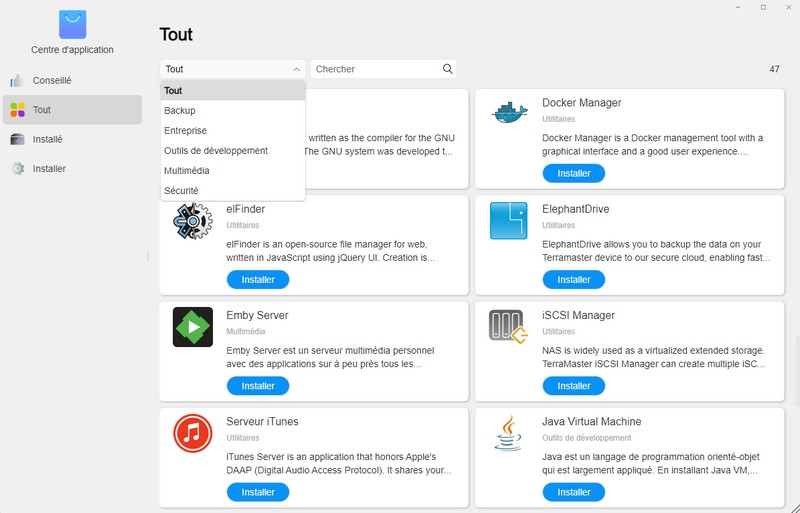The height and width of the screenshot is (513, 800).
Task: Install Docker Manager
Action: tap(573, 174)
